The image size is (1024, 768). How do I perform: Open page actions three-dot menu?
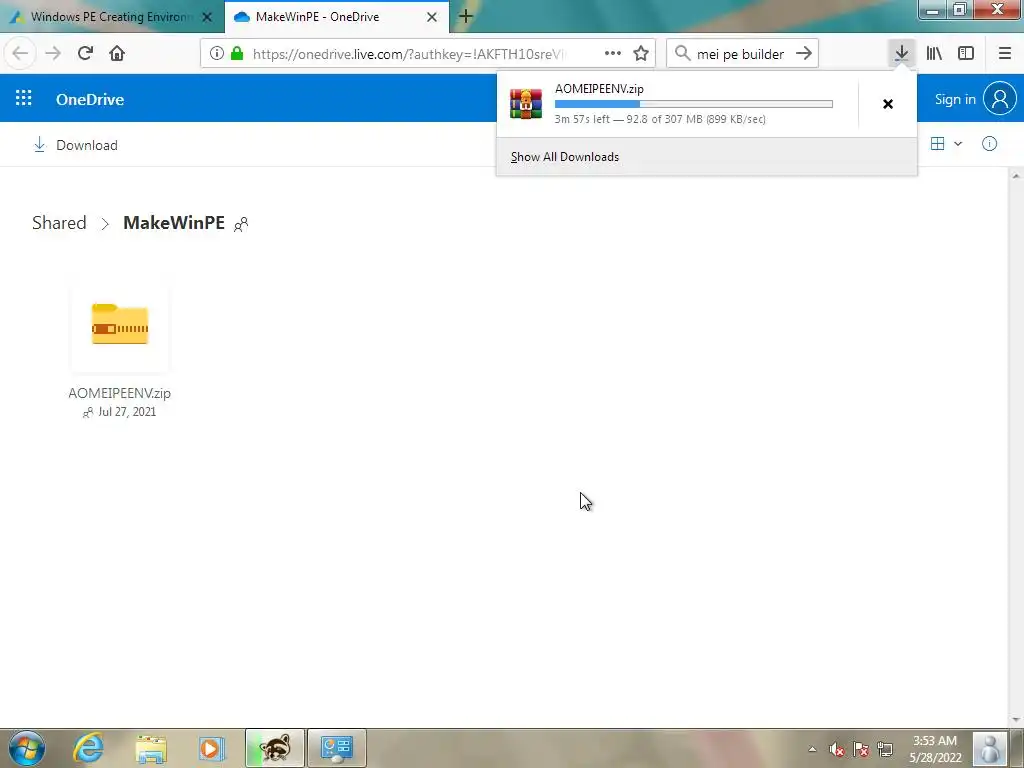pyautogui.click(x=613, y=54)
